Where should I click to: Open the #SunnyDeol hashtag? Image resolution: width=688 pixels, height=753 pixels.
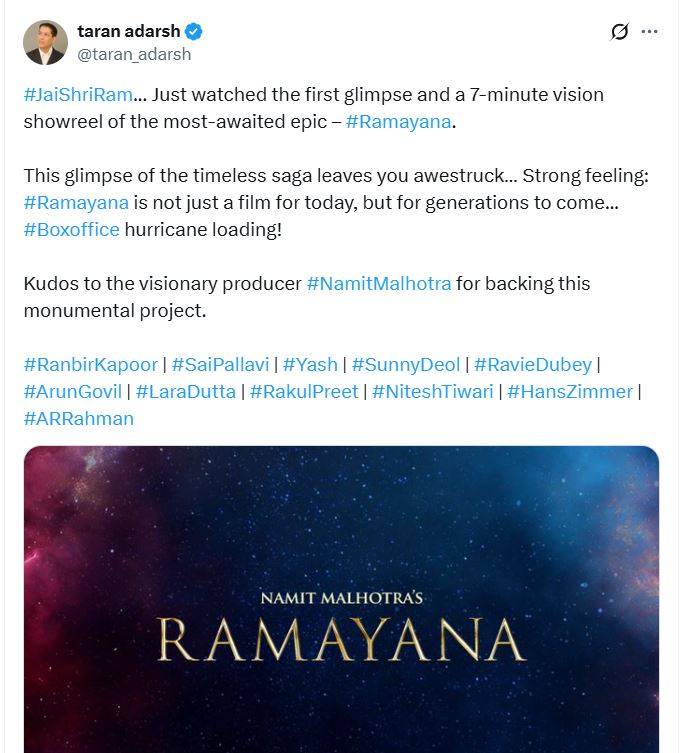(406, 364)
